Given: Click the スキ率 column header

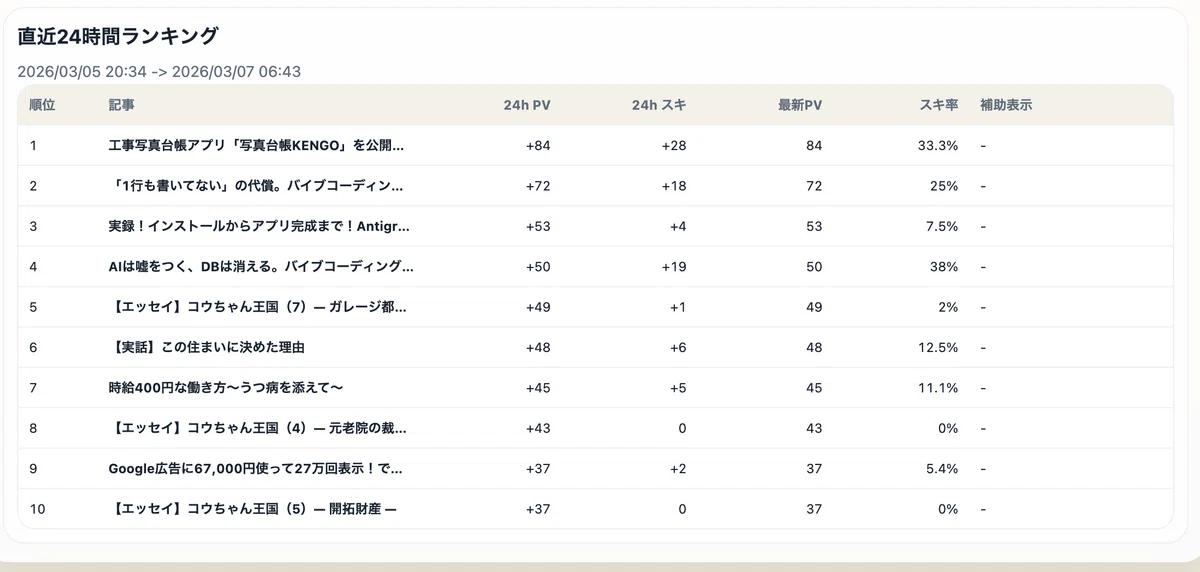Looking at the screenshot, I should 939,105.
